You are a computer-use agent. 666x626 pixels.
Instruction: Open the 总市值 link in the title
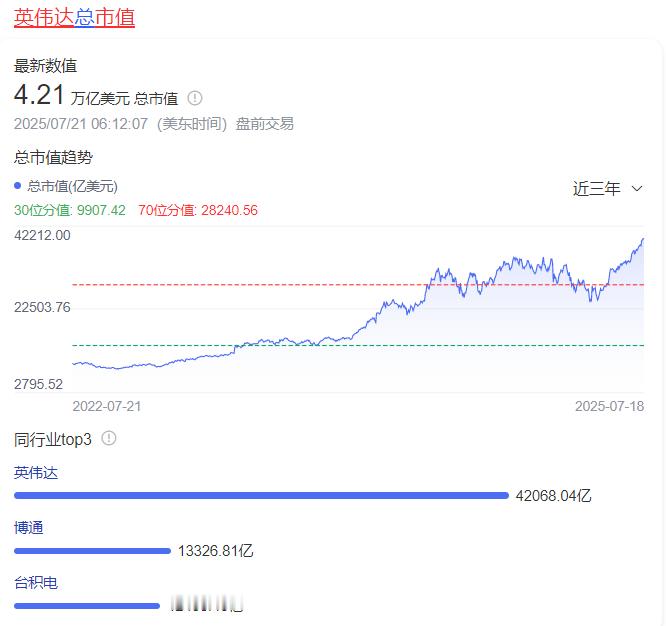pyautogui.click(x=105, y=18)
